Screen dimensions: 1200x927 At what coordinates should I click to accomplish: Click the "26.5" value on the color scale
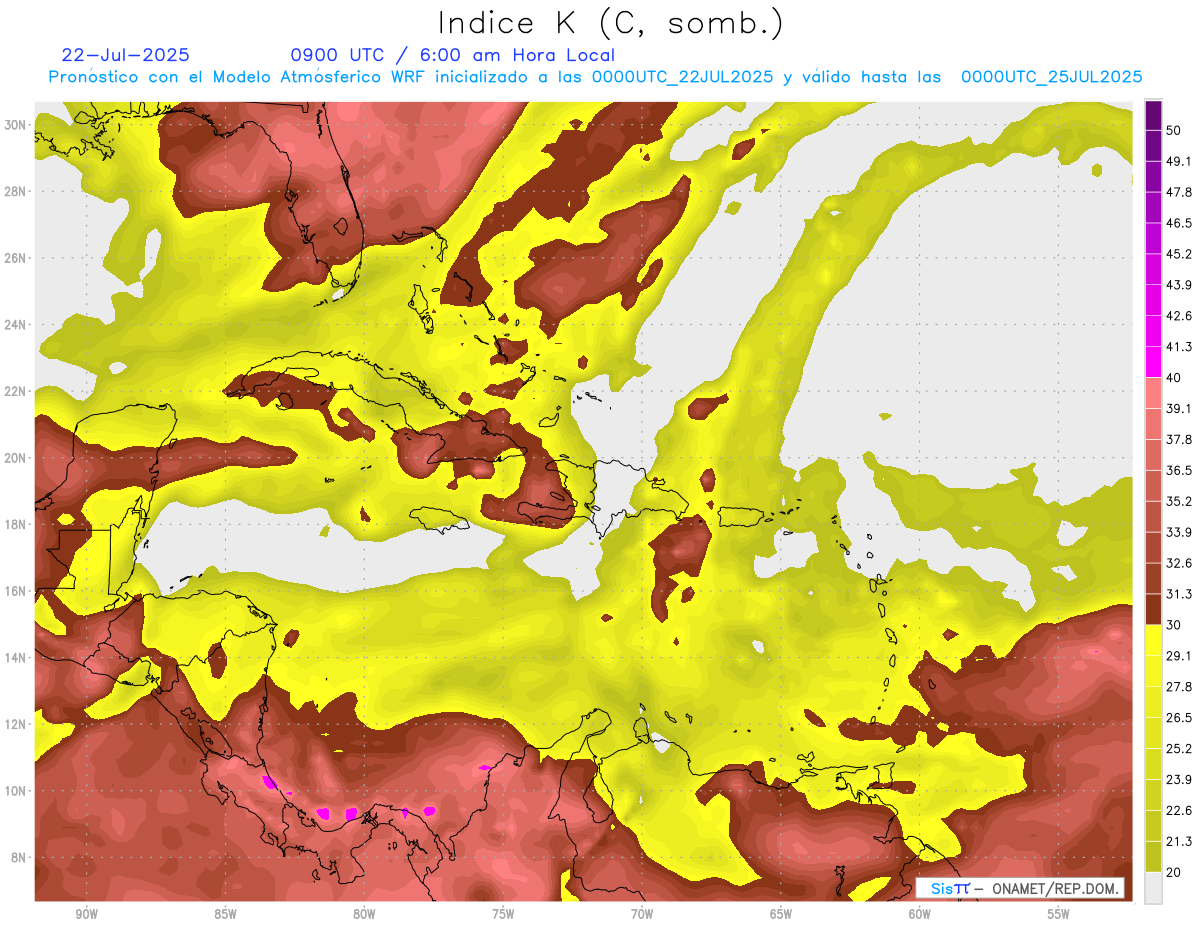click(1180, 717)
